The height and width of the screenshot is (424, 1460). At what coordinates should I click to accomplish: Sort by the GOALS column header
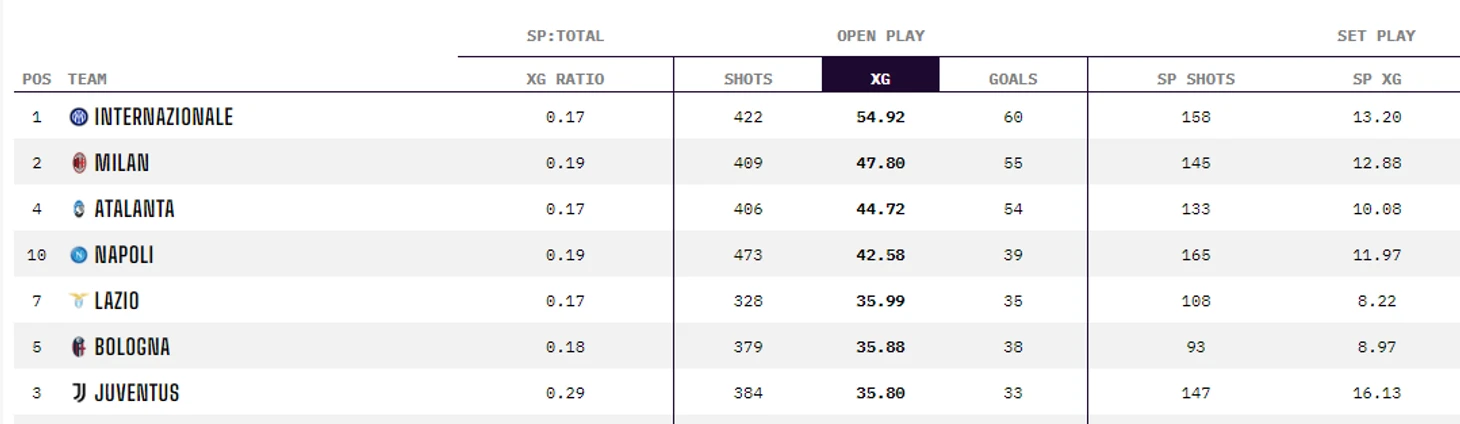pyautogui.click(x=1013, y=79)
